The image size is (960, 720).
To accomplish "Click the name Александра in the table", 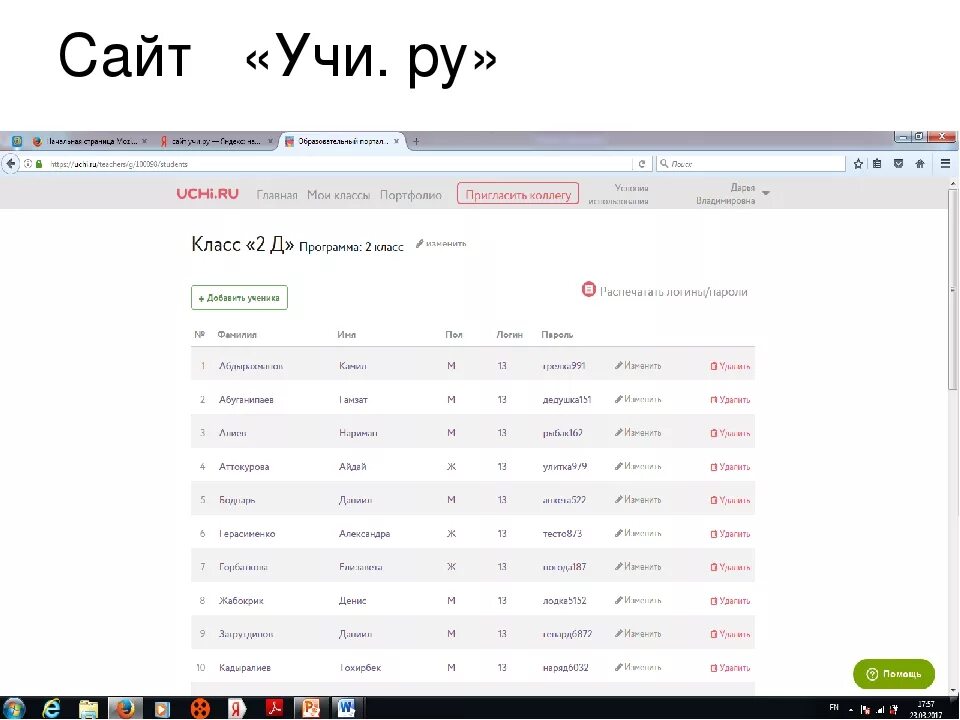I will tap(364, 534).
